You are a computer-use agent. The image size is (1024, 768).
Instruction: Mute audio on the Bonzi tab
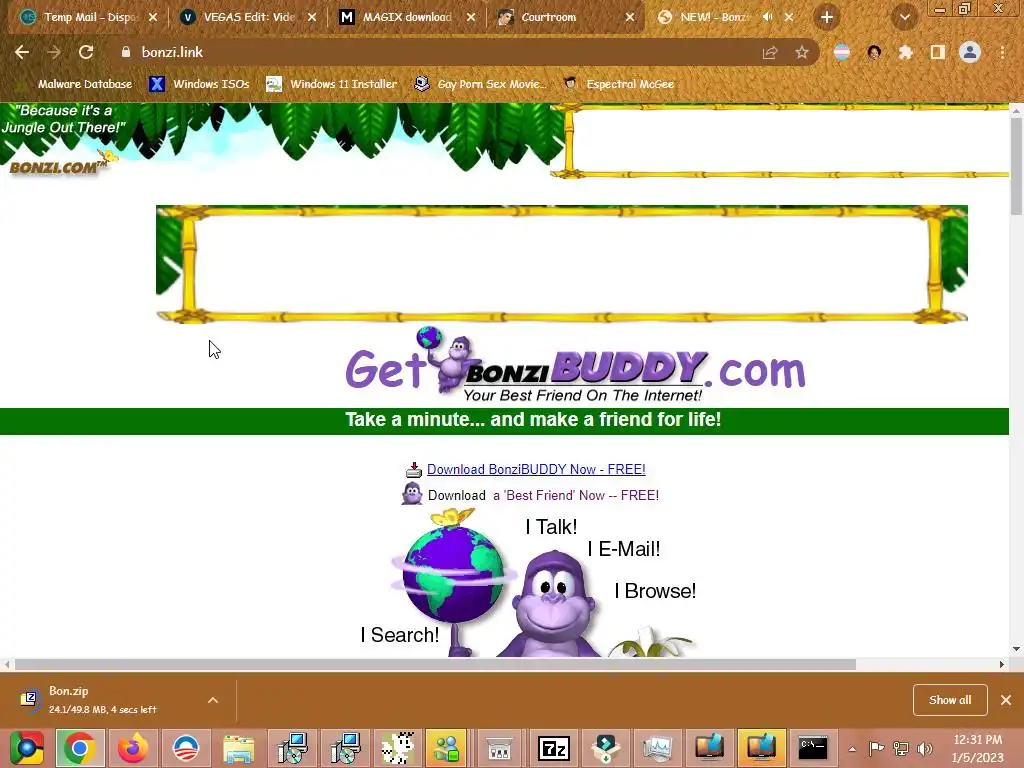click(768, 17)
